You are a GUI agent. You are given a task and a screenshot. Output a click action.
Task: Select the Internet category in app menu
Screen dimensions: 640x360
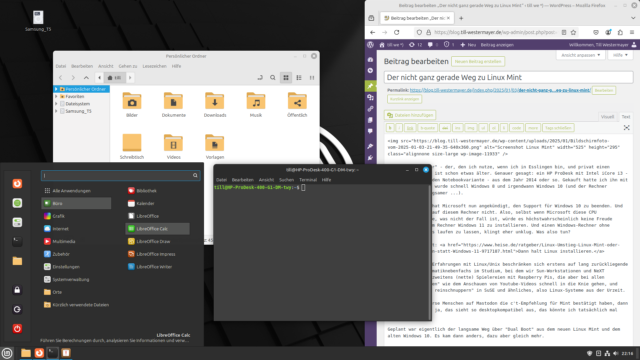point(76,229)
